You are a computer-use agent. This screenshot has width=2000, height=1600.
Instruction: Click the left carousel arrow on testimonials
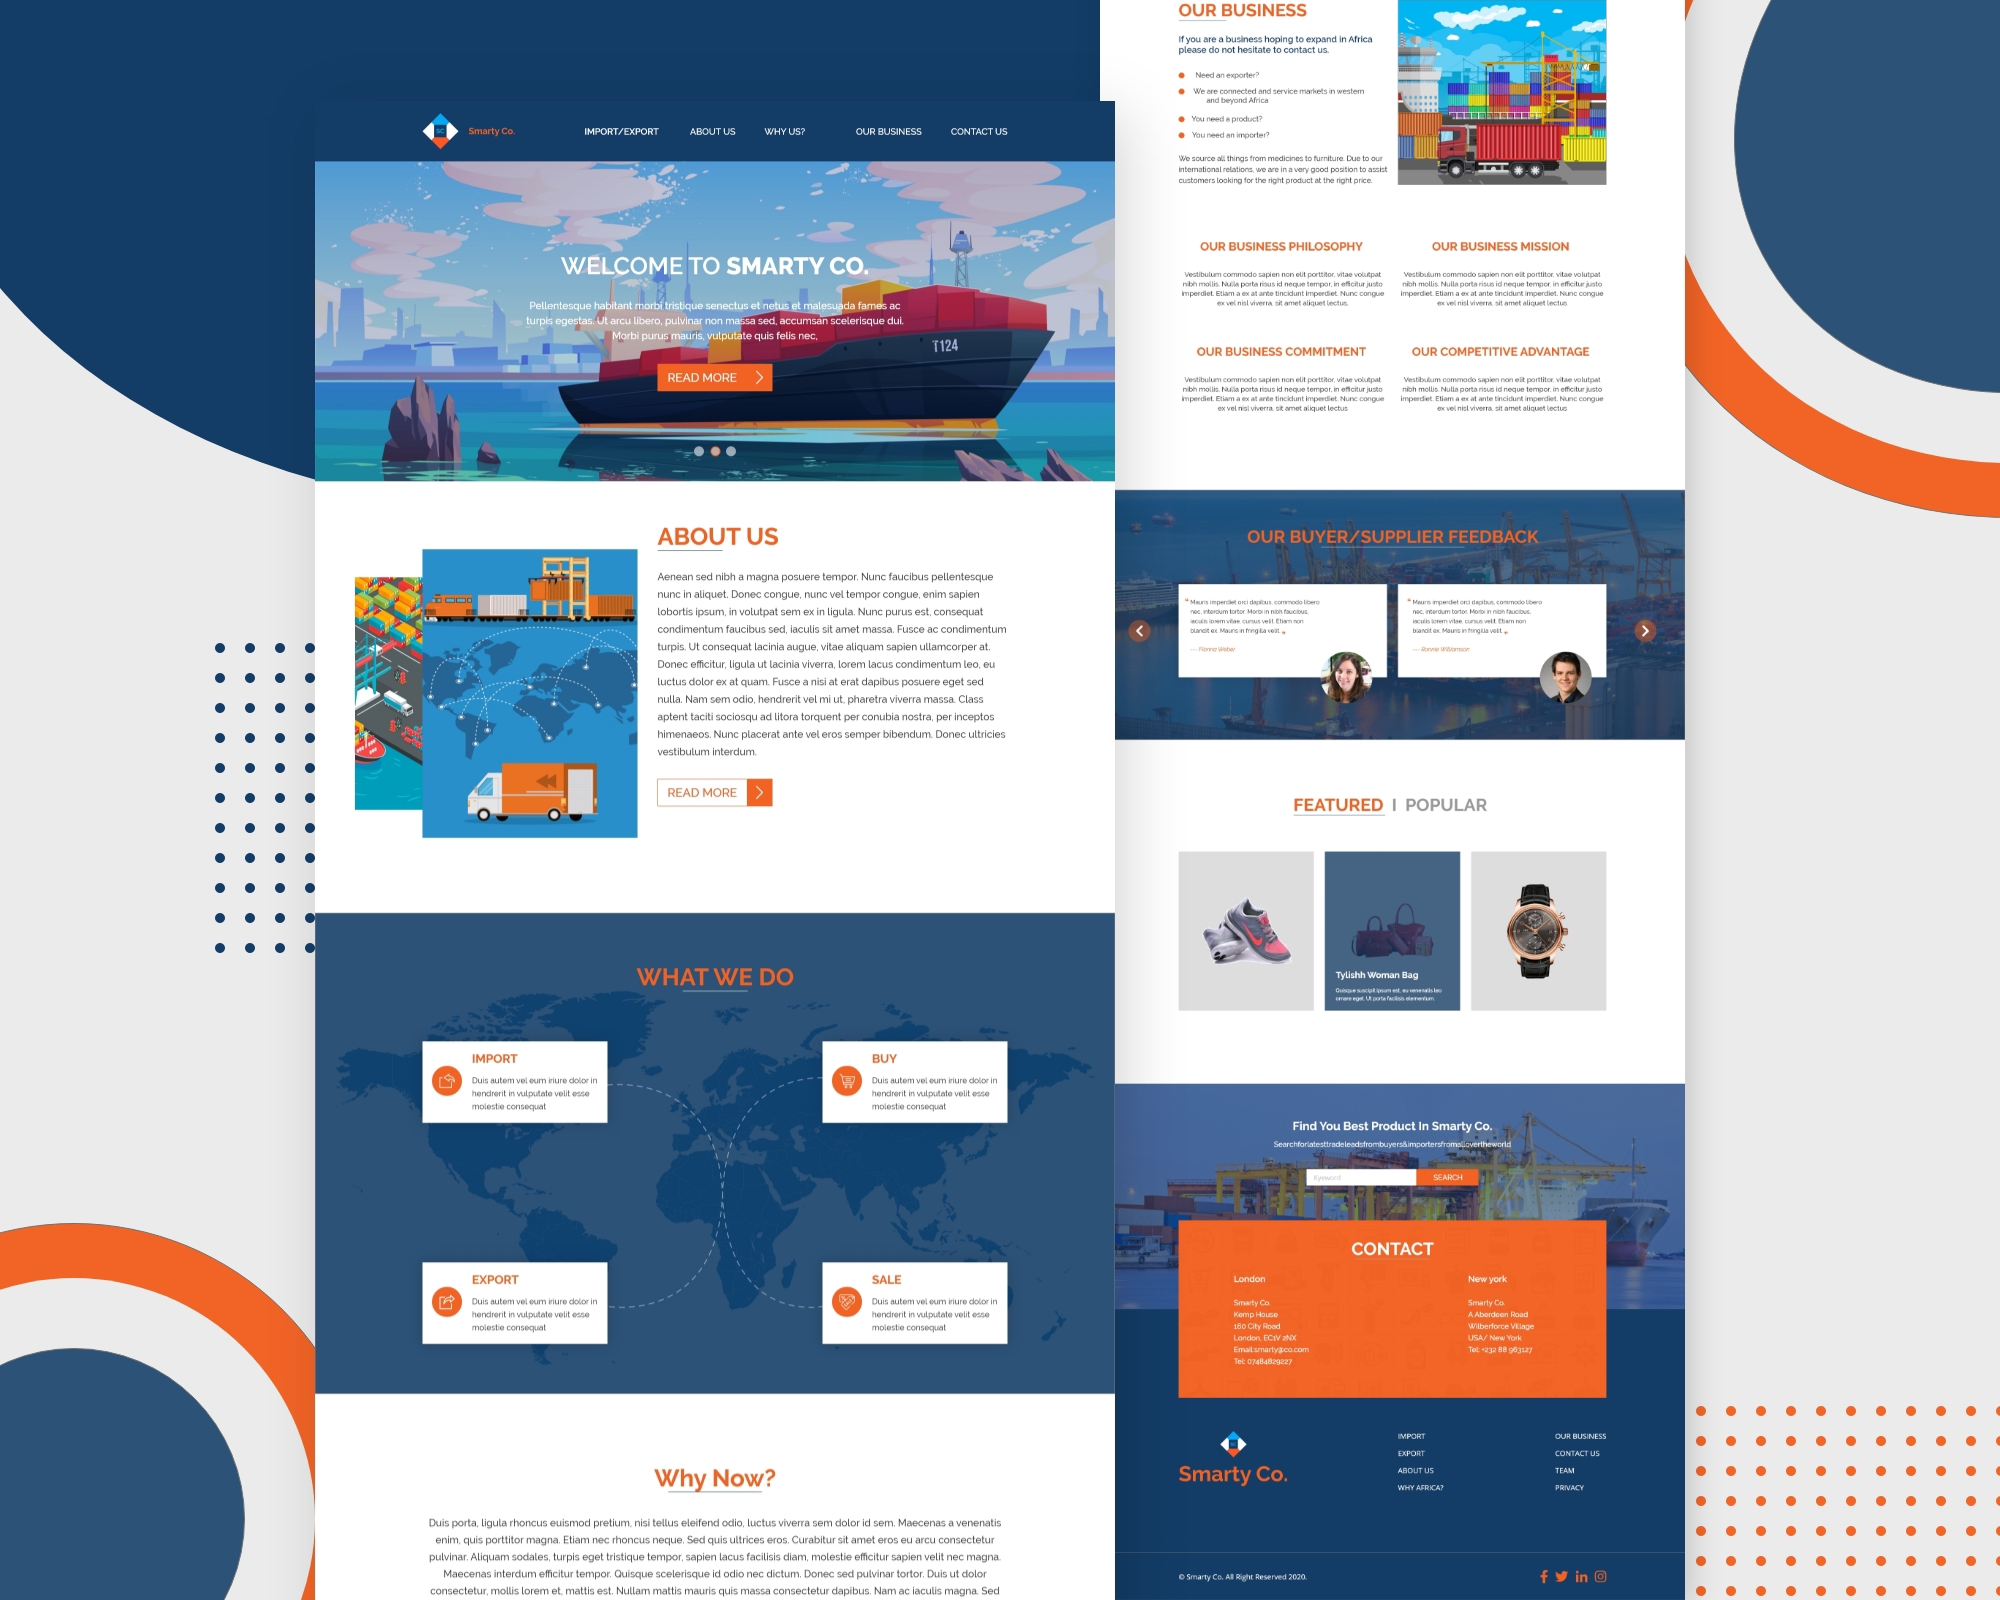[x=1140, y=630]
